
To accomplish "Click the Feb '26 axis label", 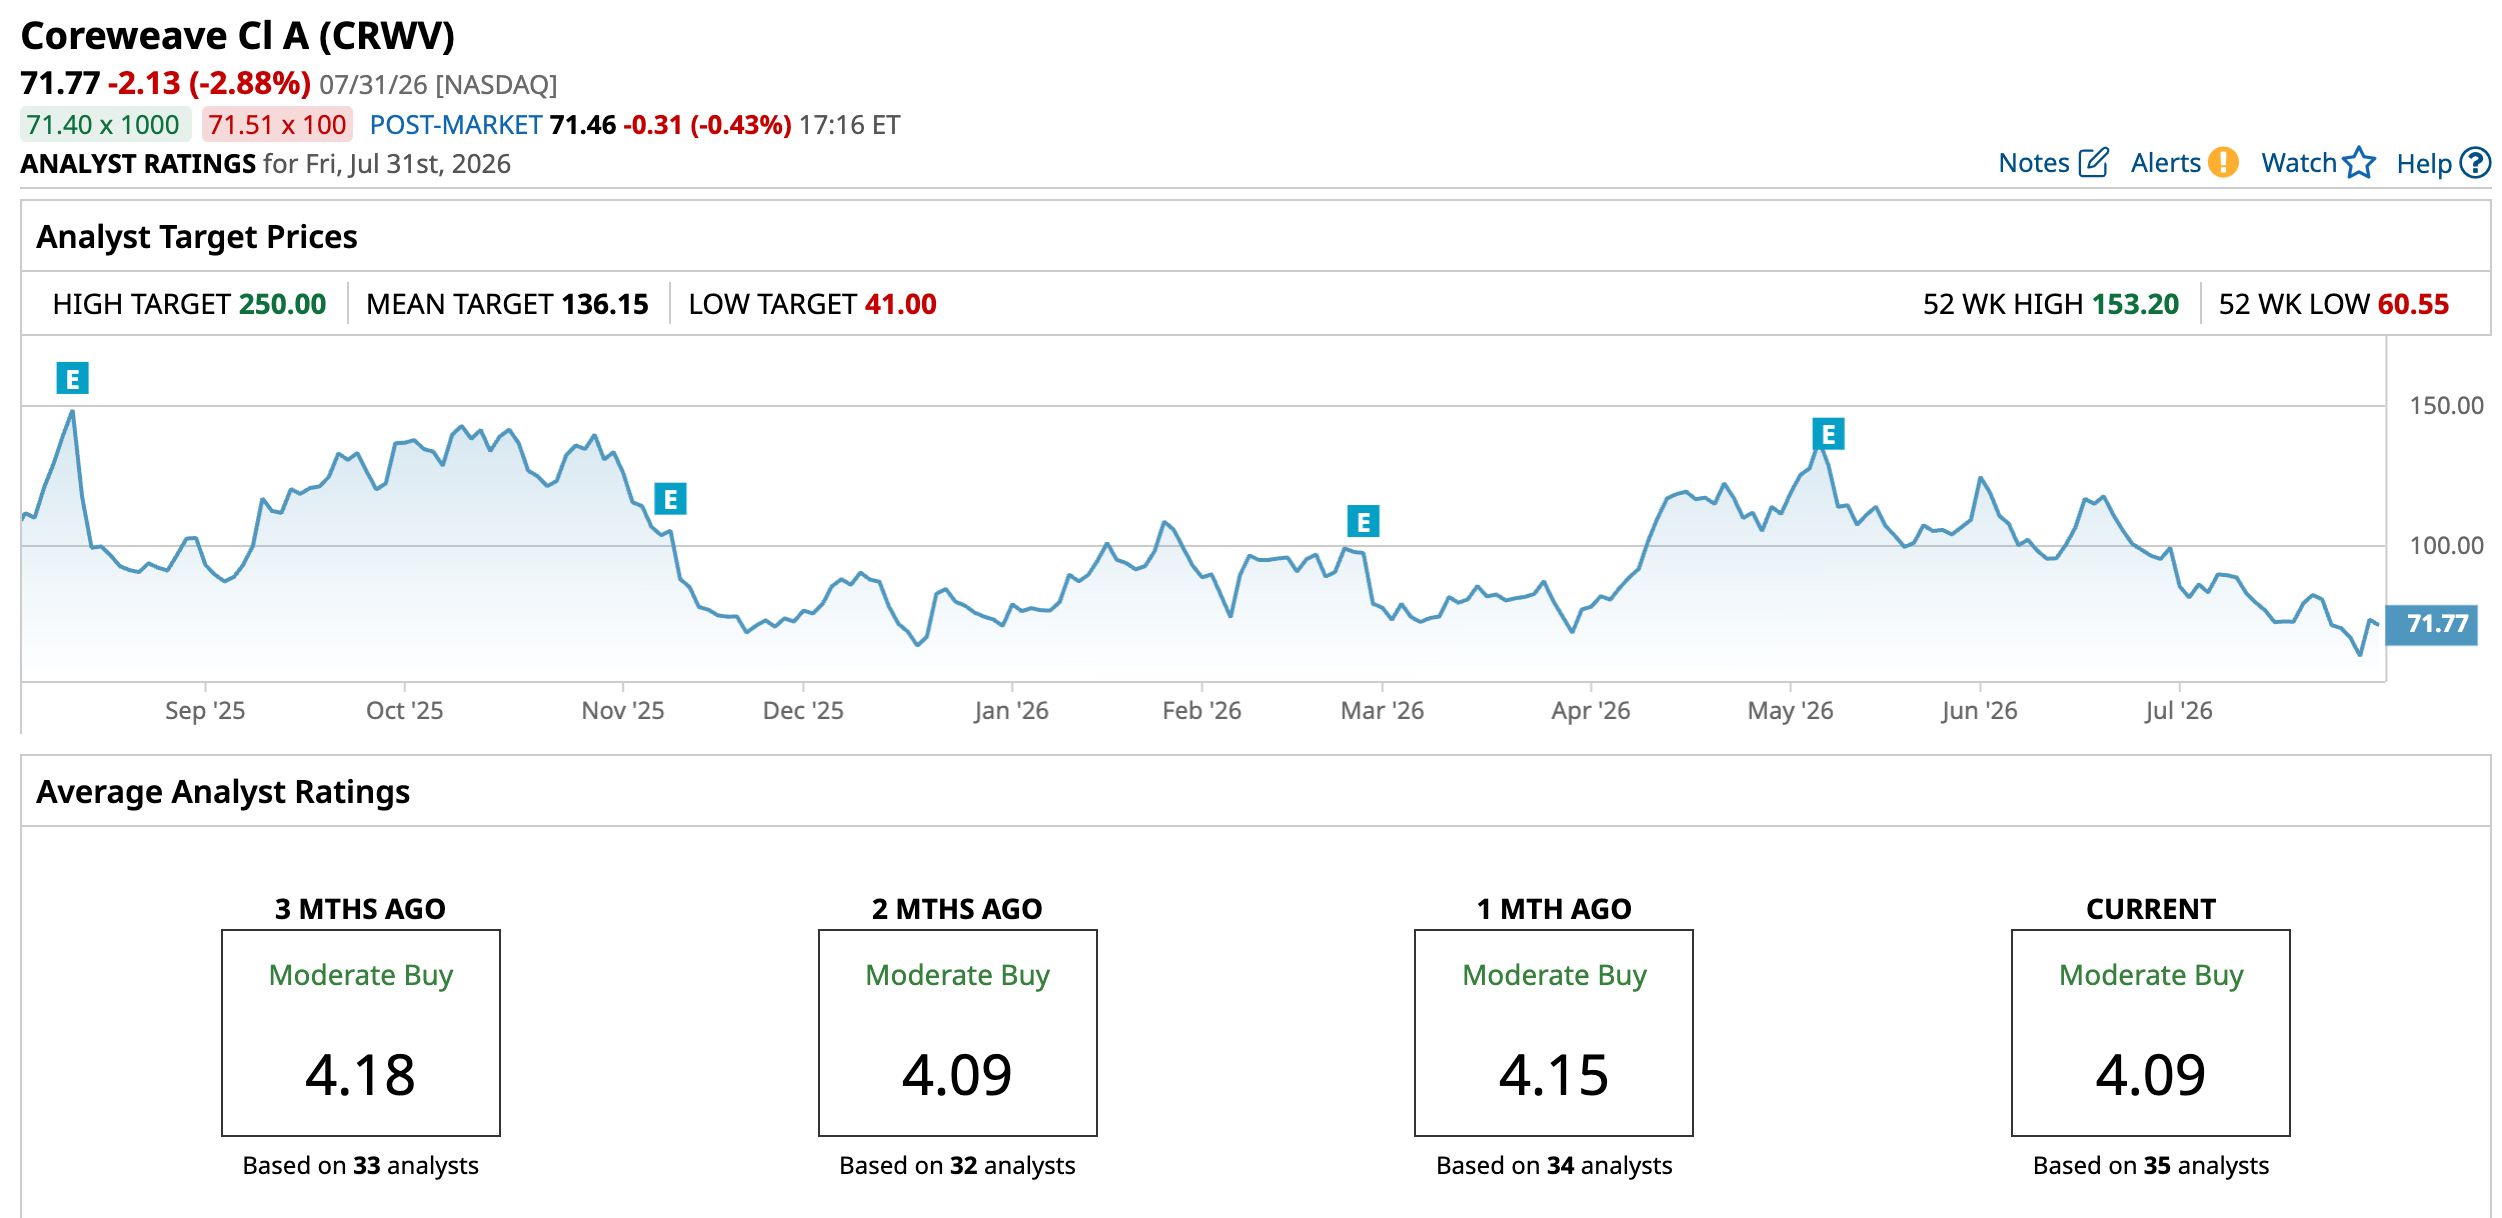I will click(x=1202, y=711).
